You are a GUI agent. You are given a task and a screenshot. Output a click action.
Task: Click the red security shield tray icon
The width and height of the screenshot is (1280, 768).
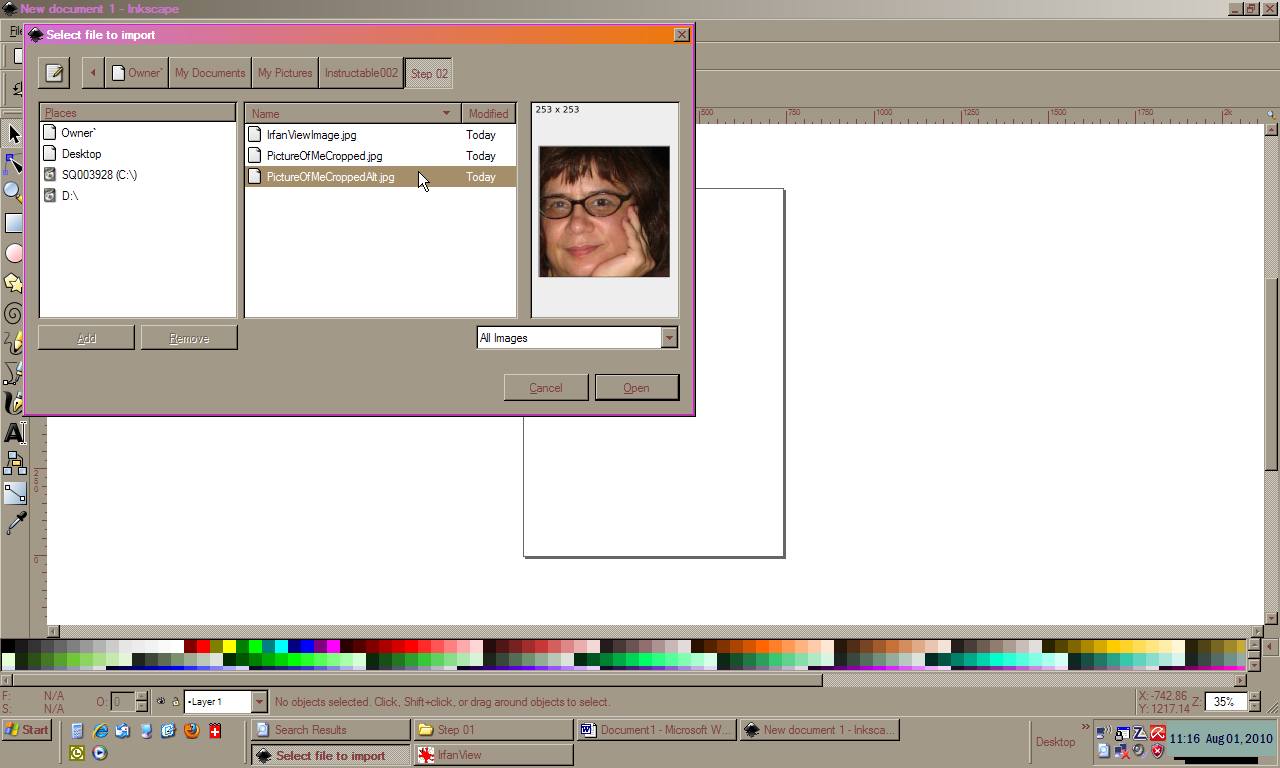click(x=1157, y=751)
